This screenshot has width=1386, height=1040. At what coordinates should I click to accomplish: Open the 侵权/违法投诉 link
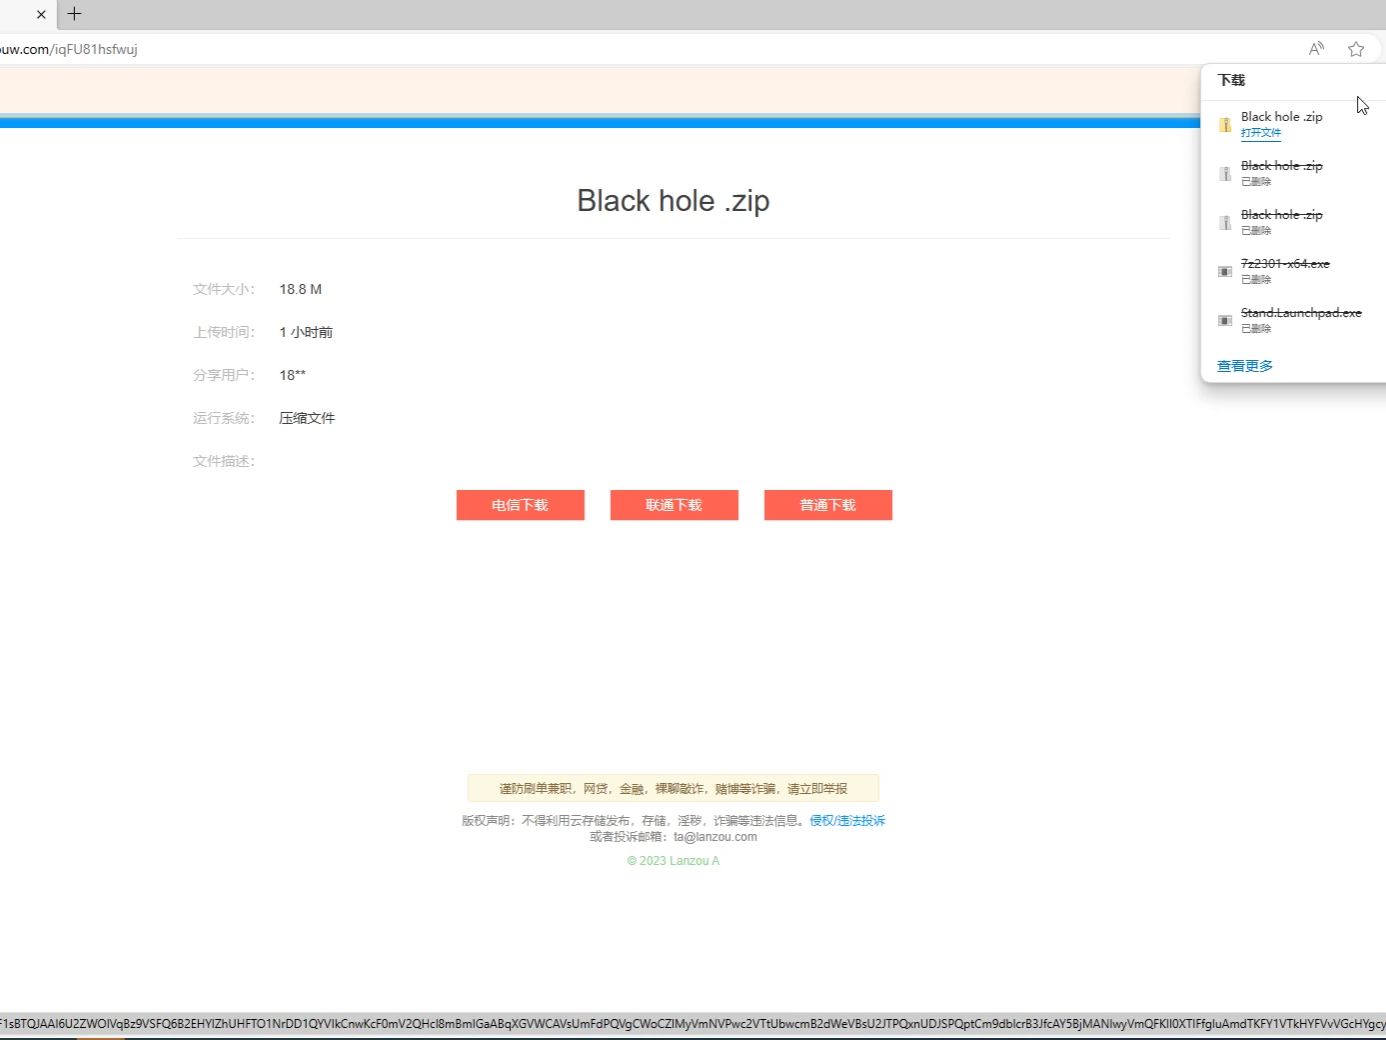pos(847,820)
